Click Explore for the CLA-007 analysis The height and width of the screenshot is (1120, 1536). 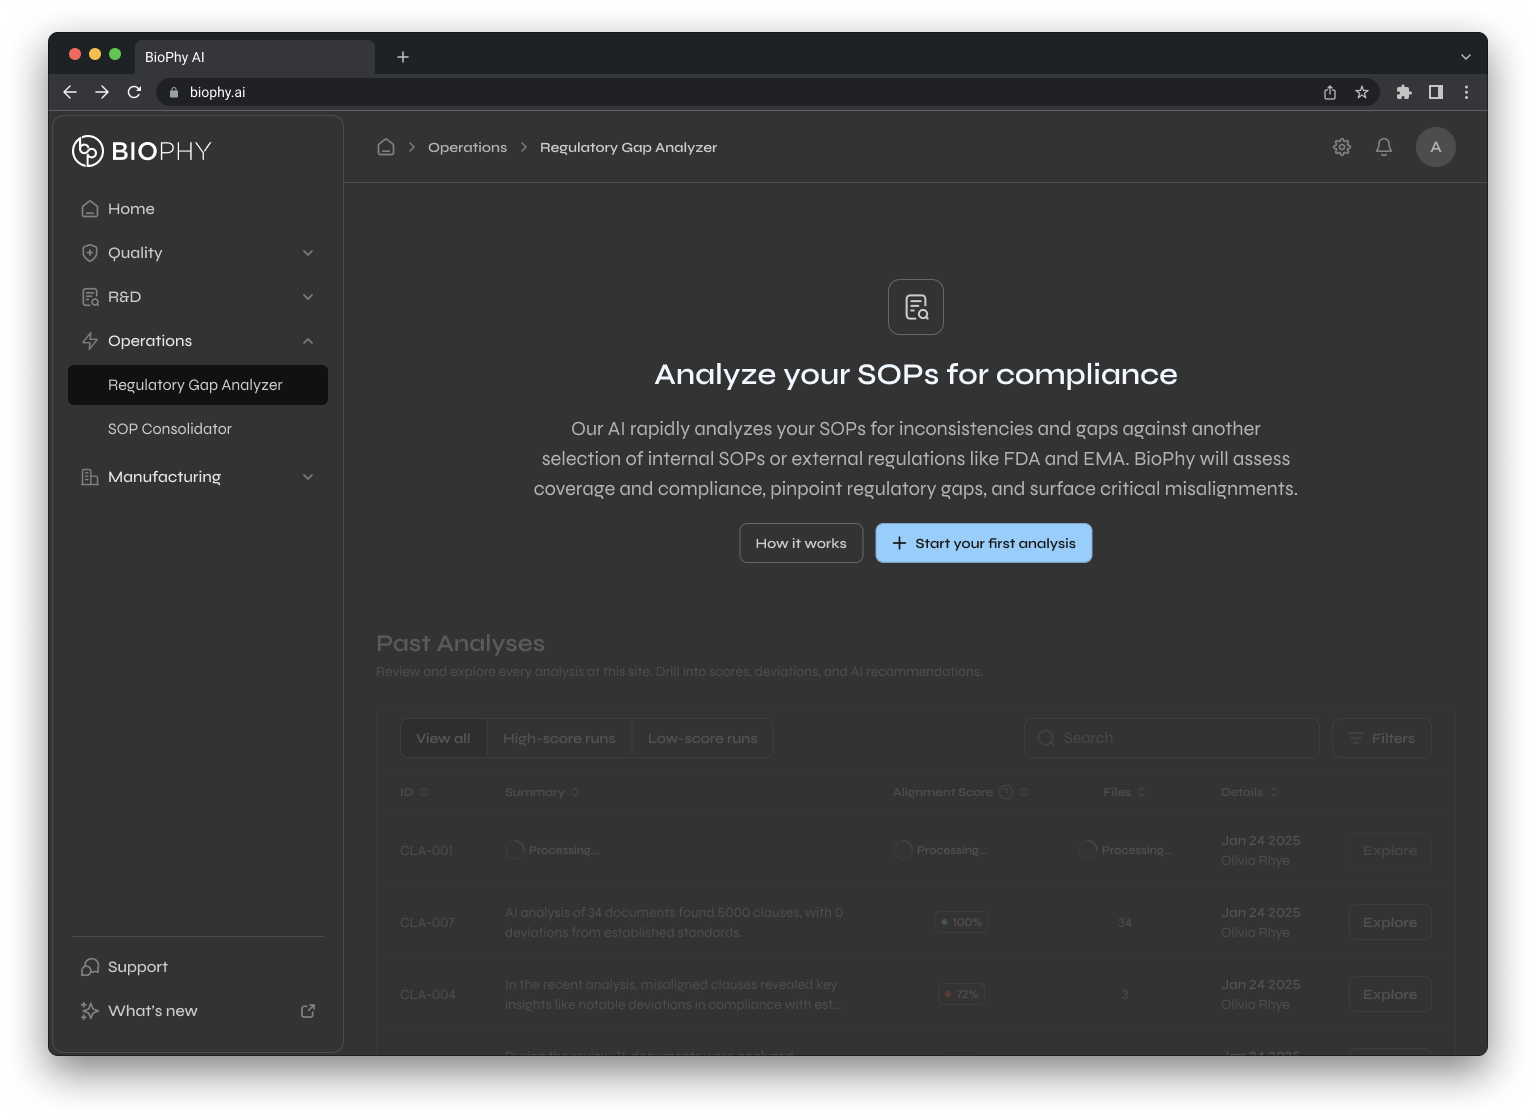coord(1389,922)
